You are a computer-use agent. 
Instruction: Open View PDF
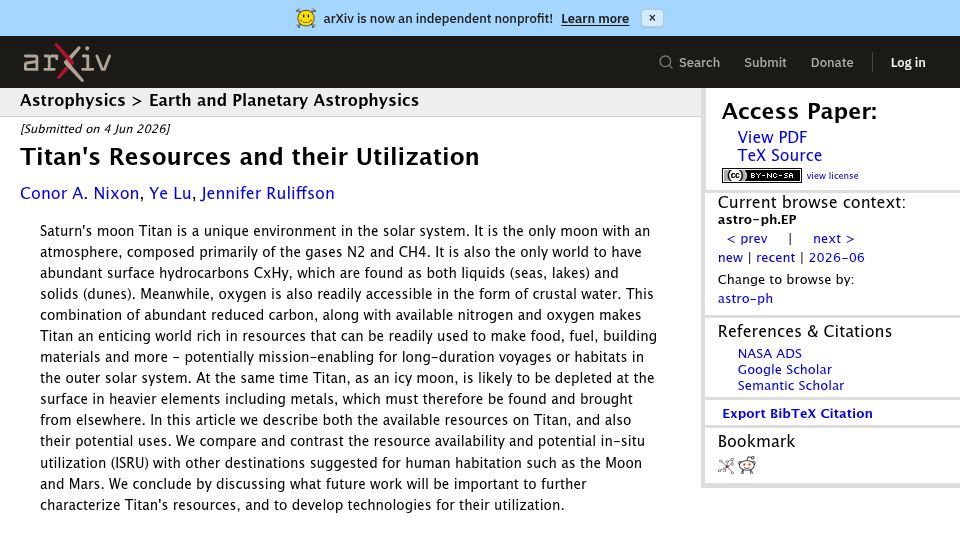772,137
